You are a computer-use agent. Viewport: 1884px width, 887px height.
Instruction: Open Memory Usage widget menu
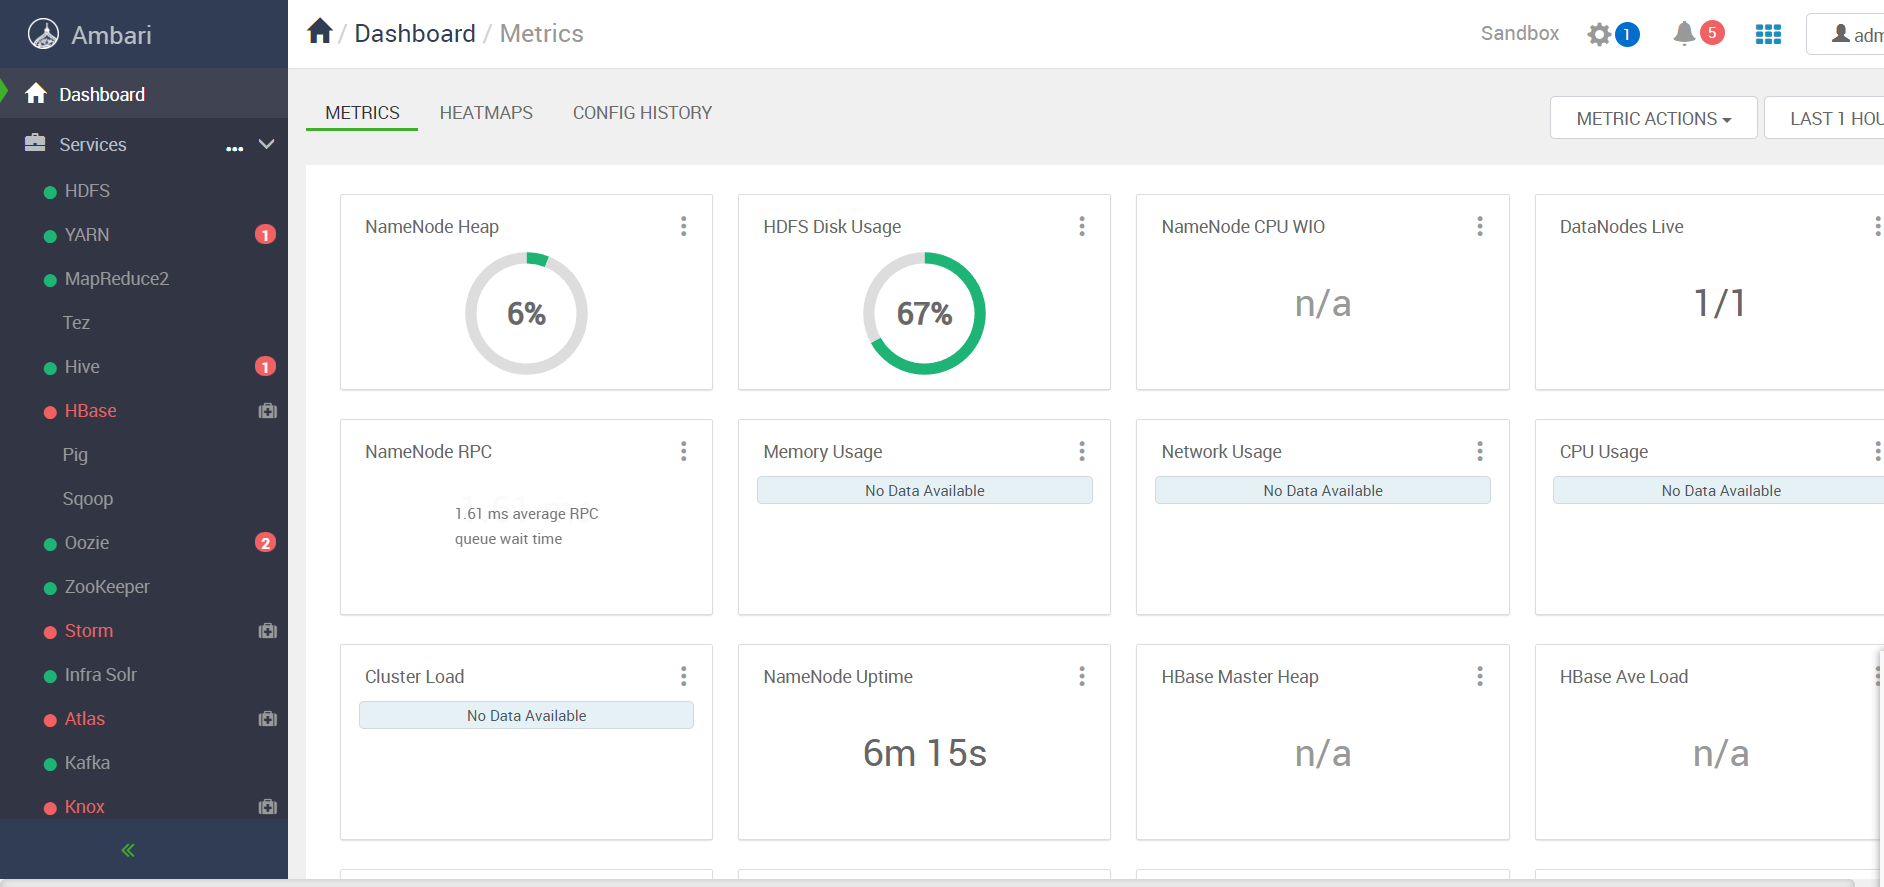pos(1082,451)
